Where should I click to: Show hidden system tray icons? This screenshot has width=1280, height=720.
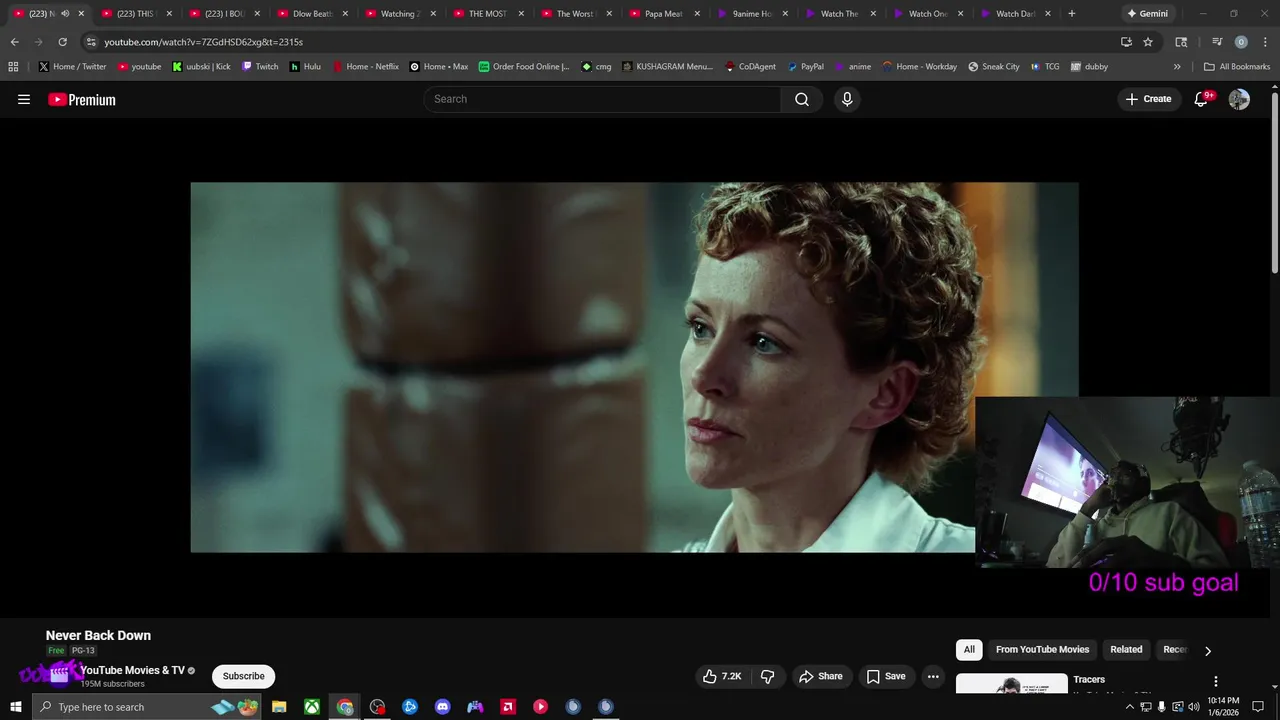[x=1130, y=707]
